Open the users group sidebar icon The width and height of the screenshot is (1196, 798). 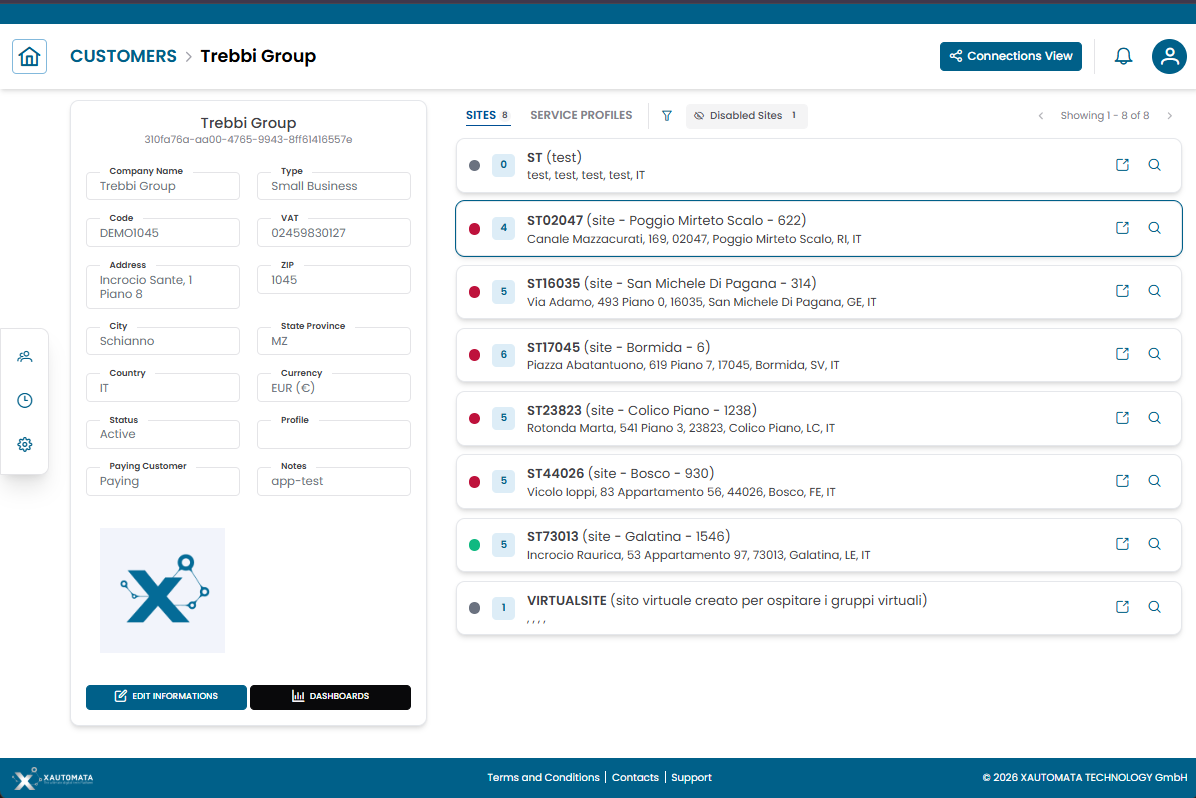[25, 356]
